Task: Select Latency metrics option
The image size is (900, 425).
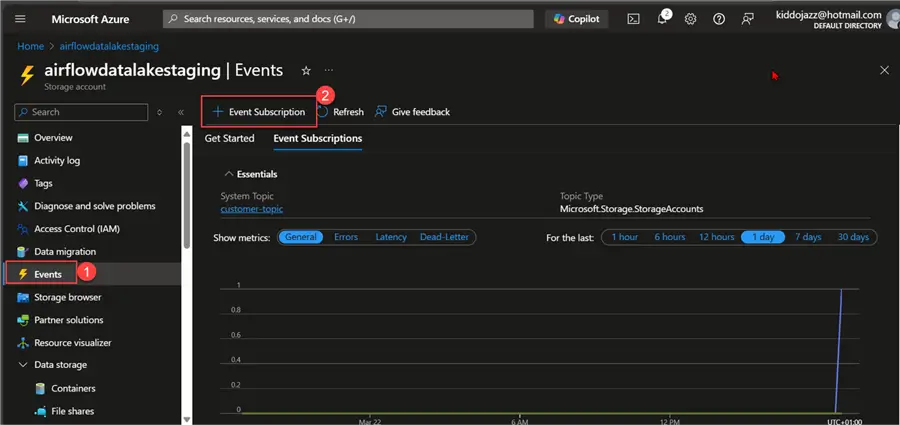Action: (391, 237)
